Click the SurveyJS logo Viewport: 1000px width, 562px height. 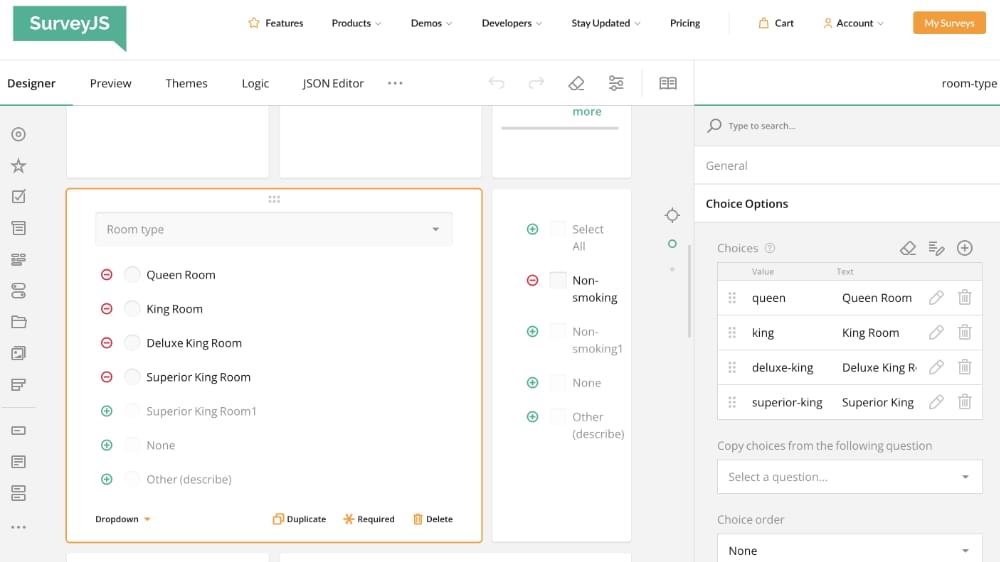tap(70, 27)
